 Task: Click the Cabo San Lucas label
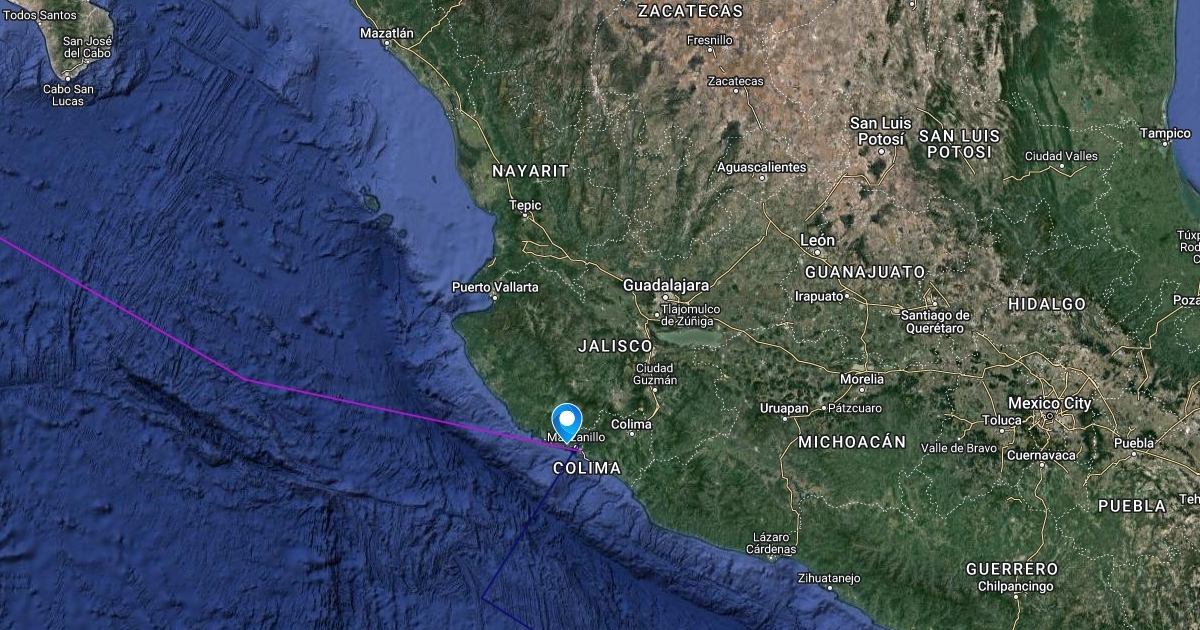pos(69,95)
